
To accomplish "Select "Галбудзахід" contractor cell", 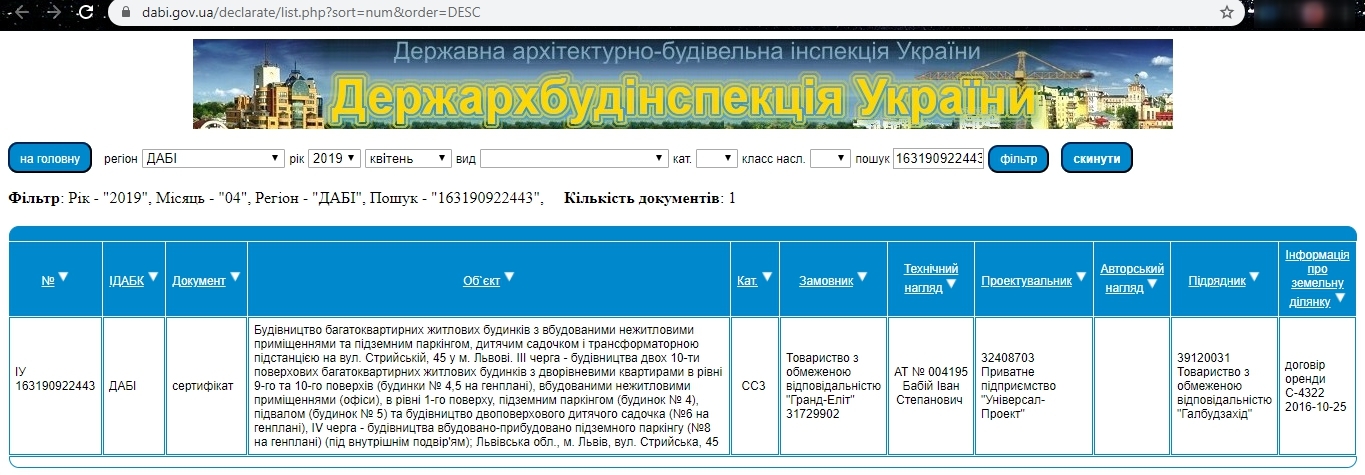I will pos(1225,387).
